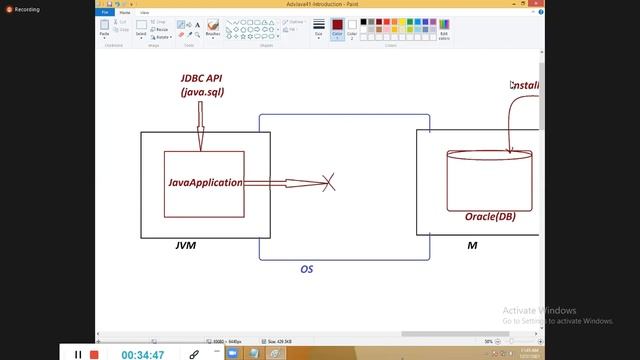Click the Paint Help icon

click(x=541, y=12)
